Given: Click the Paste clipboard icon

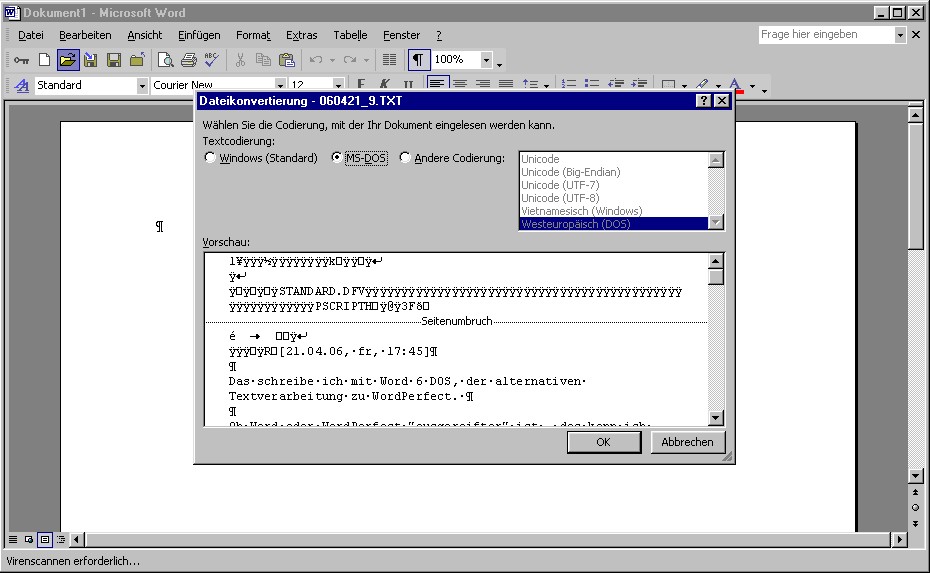Looking at the screenshot, I should 286,60.
